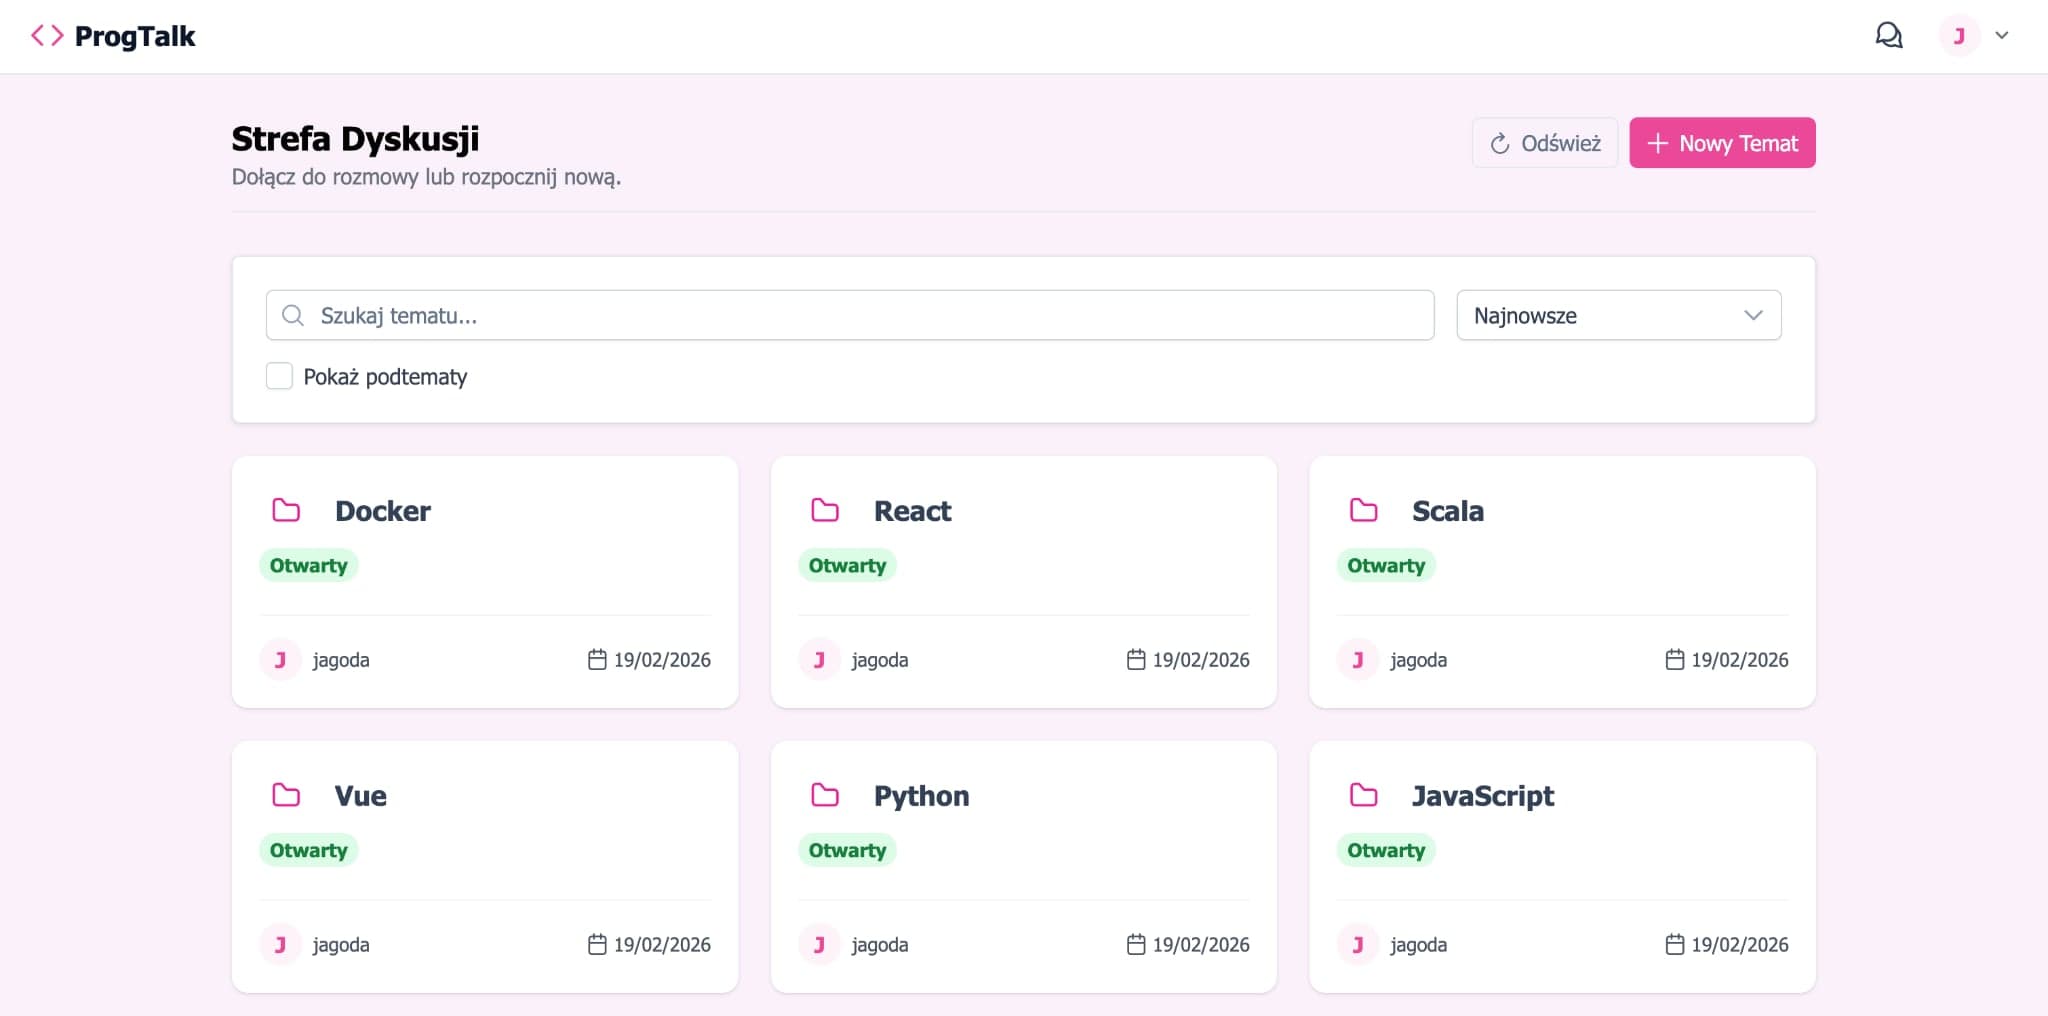Click the Docker topic folder icon
Image resolution: width=2048 pixels, height=1016 pixels.
286,511
